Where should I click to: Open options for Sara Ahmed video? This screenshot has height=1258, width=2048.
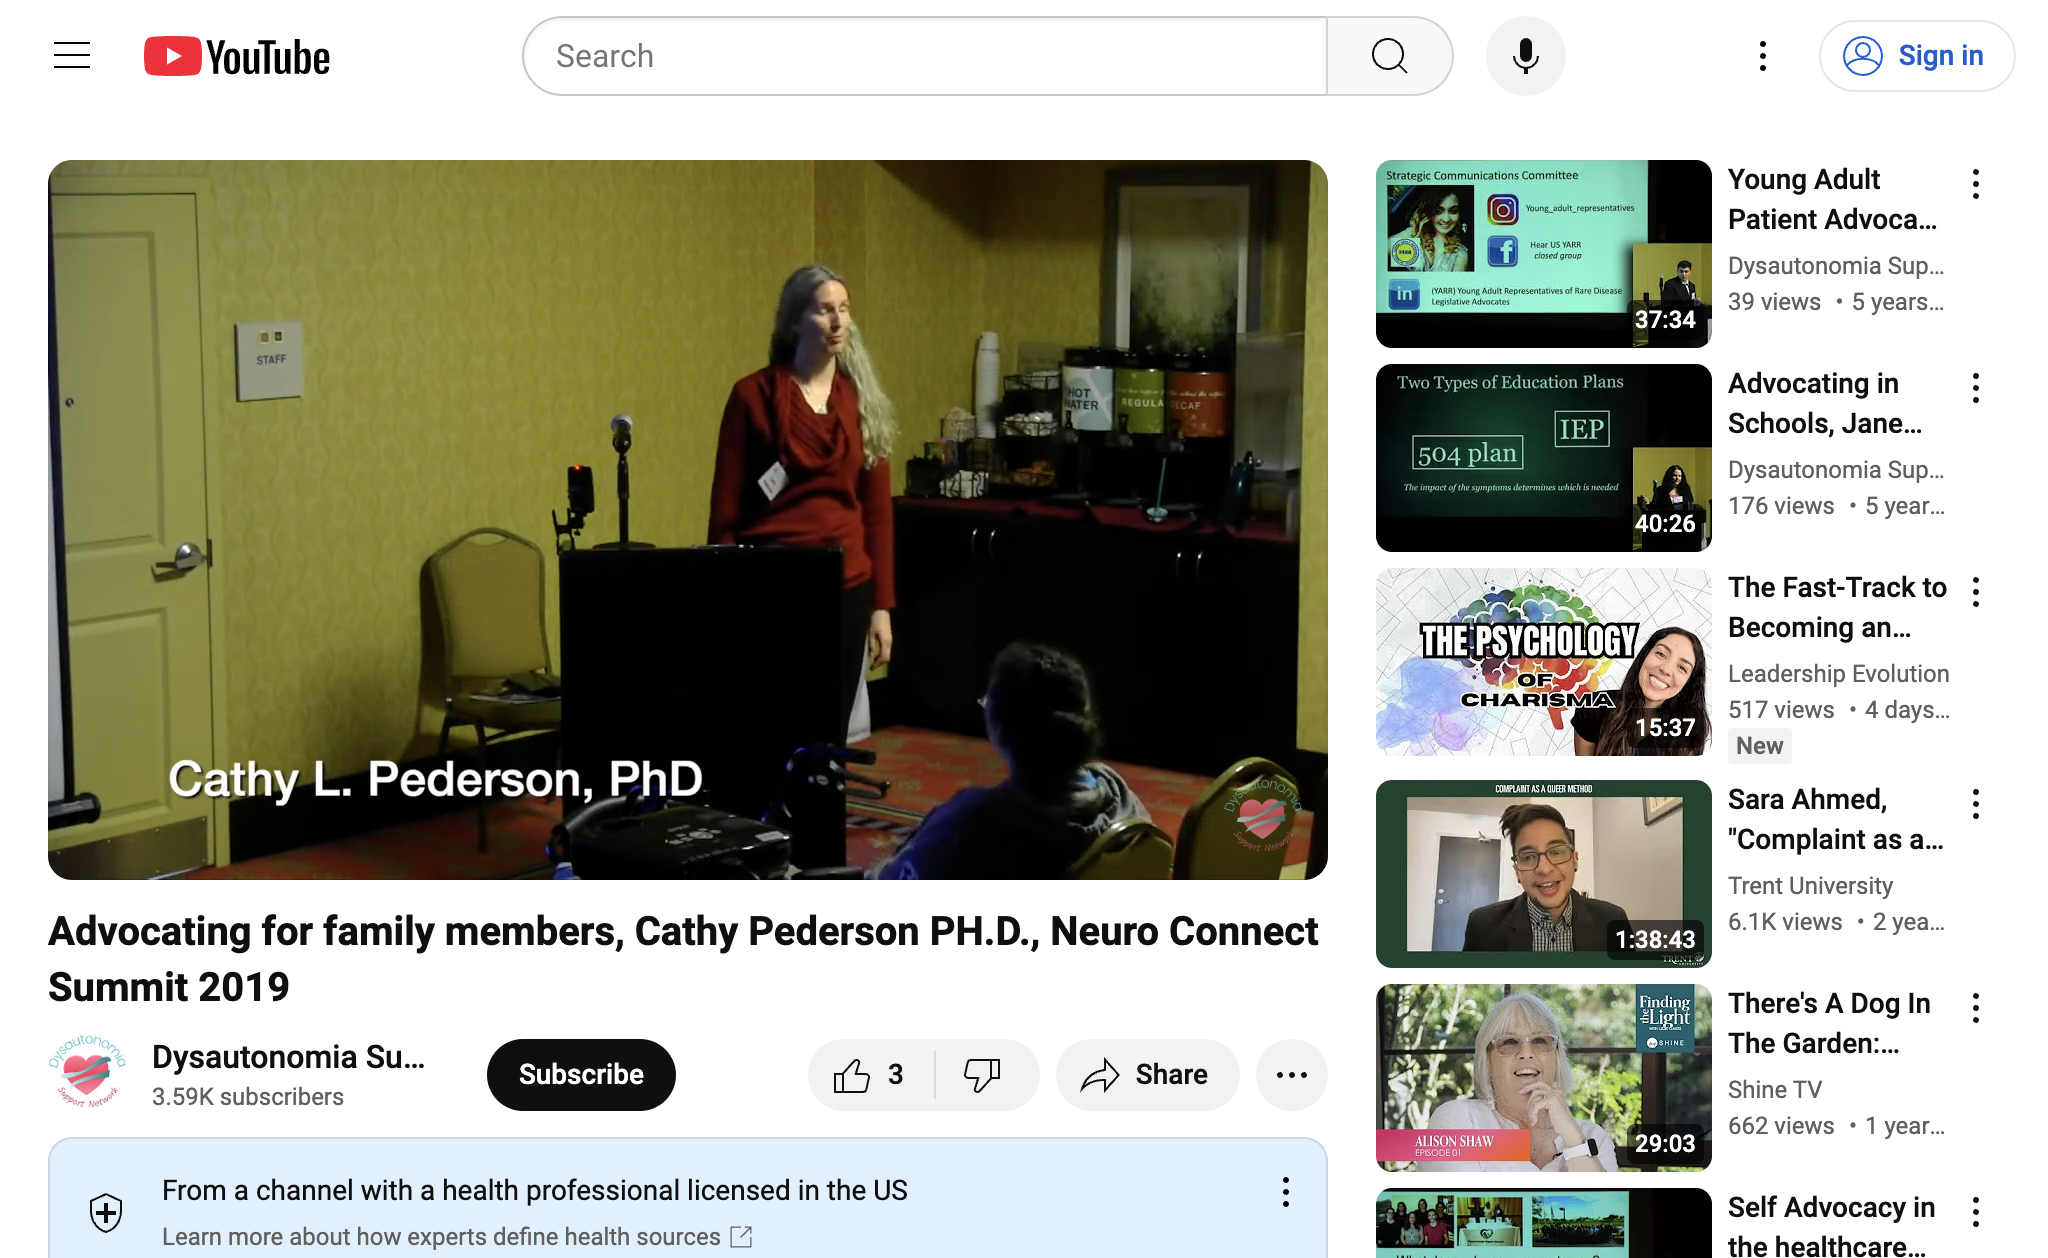pos(1976,804)
